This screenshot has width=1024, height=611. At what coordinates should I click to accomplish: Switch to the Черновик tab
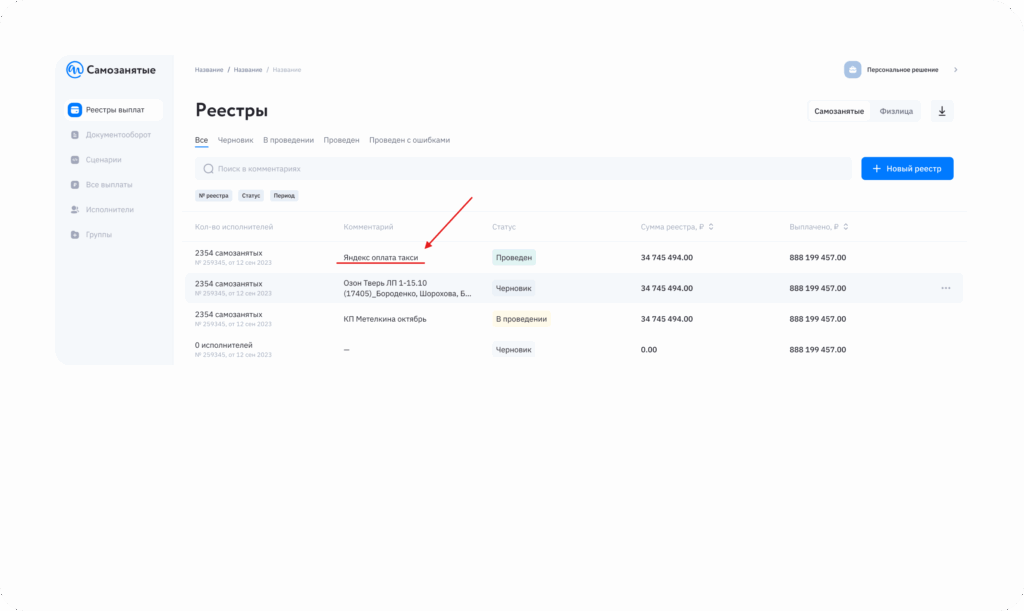point(235,140)
